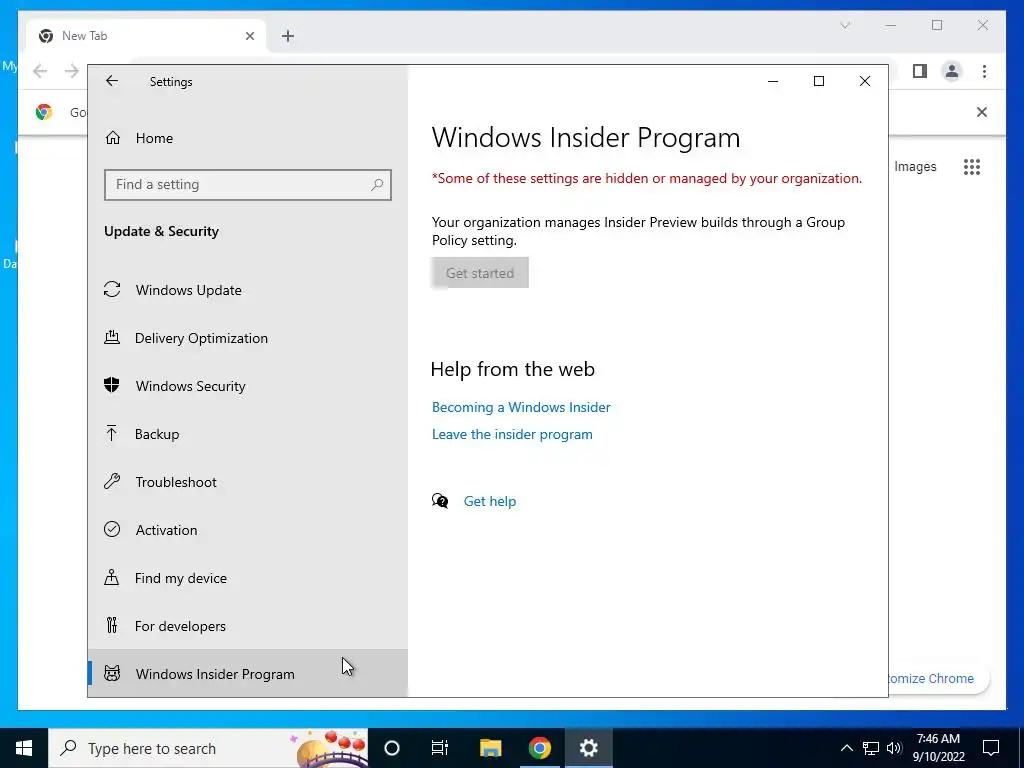Click the Troubleshoot wrench icon
This screenshot has height=768, width=1024.
click(x=112, y=481)
